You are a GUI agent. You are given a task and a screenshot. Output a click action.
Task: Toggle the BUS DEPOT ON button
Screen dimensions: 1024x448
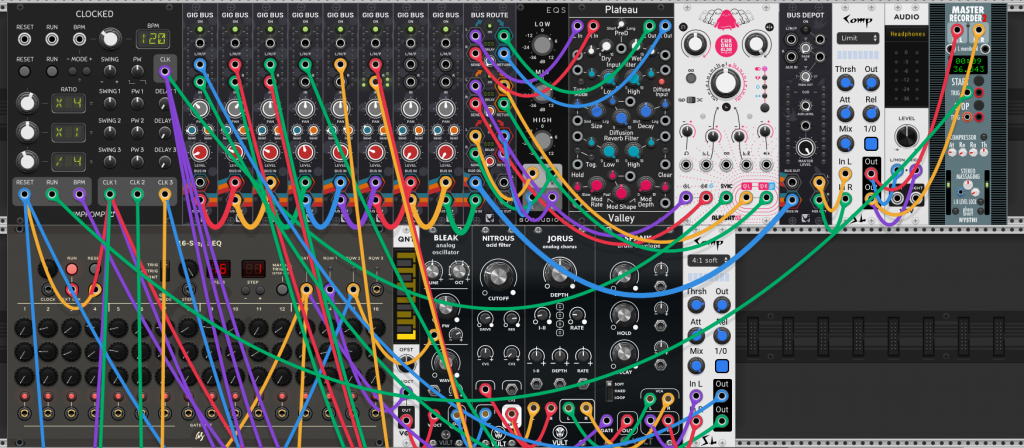pos(806,30)
